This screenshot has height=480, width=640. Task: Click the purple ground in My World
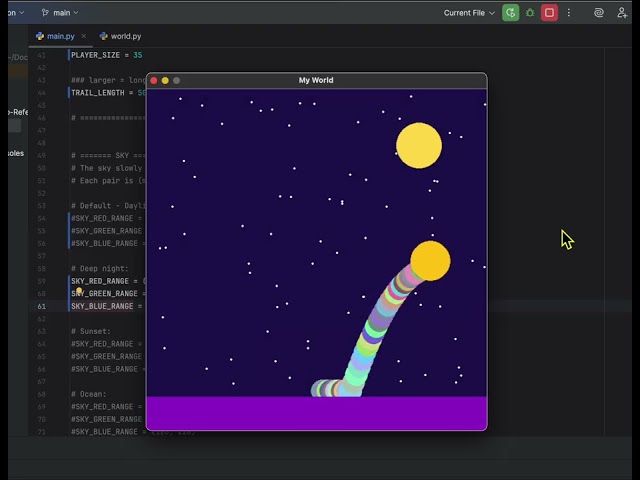coord(316,413)
